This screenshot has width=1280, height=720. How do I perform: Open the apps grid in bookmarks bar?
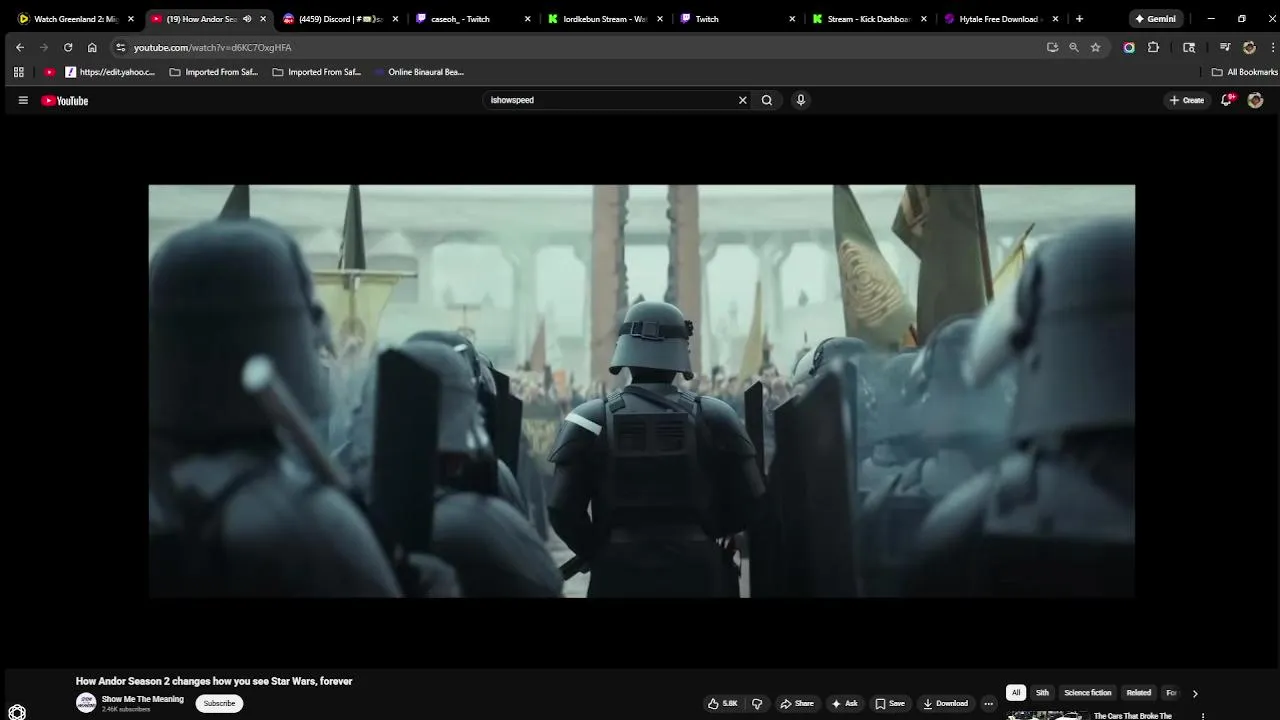[18, 72]
